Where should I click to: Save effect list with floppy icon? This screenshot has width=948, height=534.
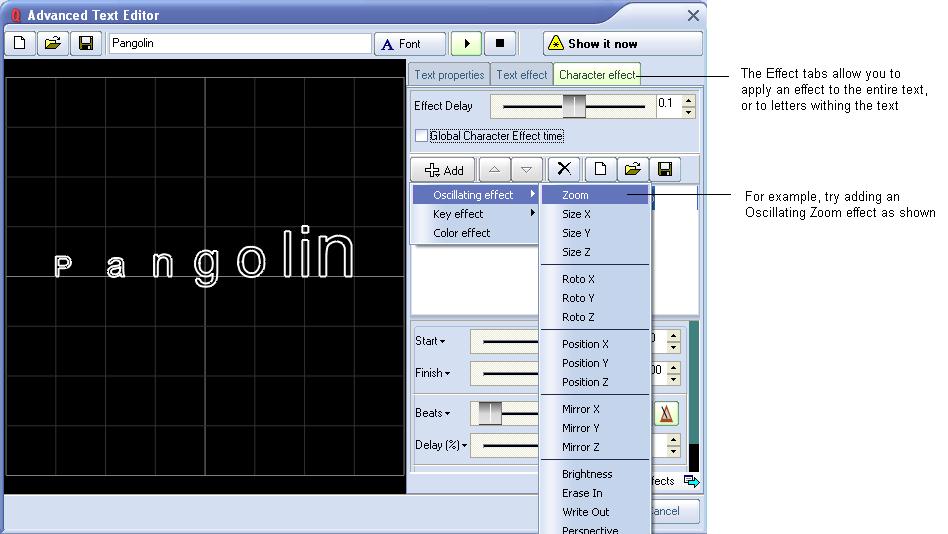click(x=664, y=170)
